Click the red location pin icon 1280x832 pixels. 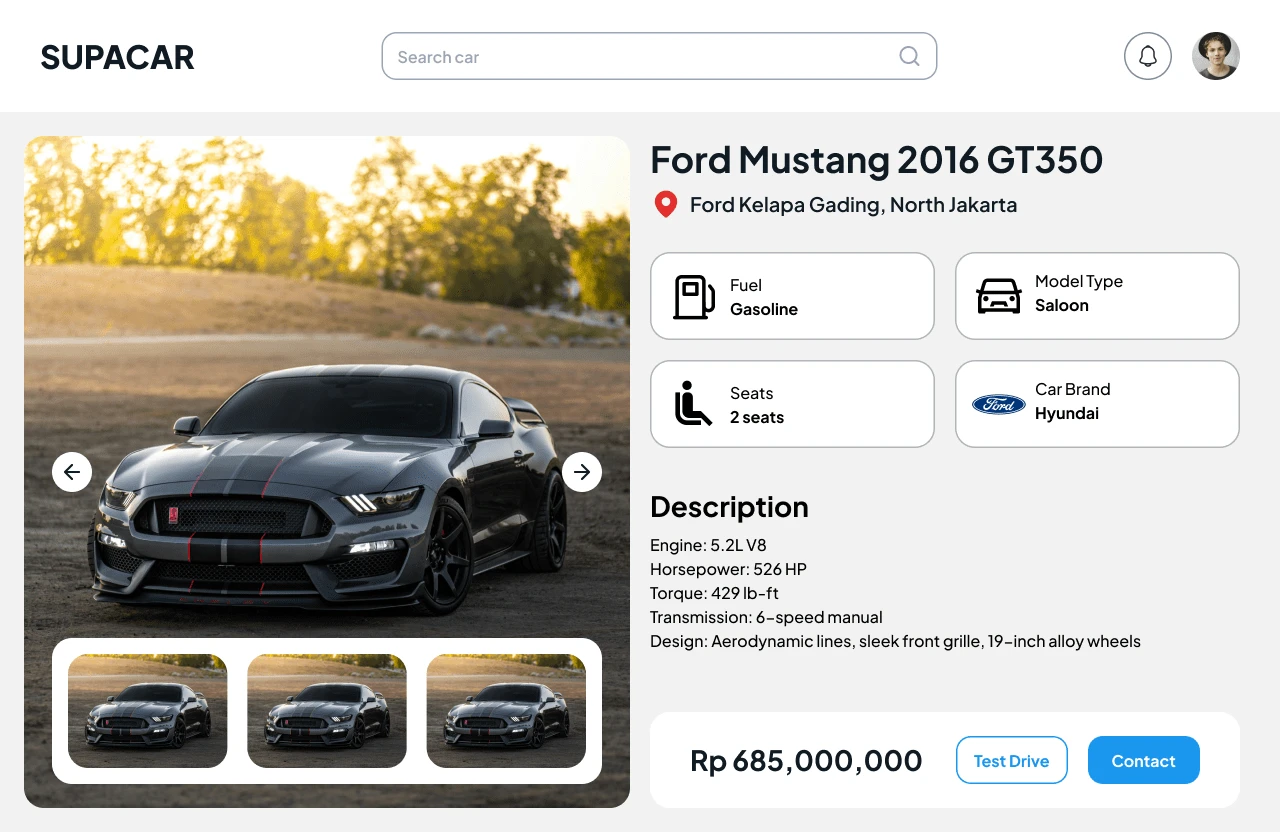point(665,205)
